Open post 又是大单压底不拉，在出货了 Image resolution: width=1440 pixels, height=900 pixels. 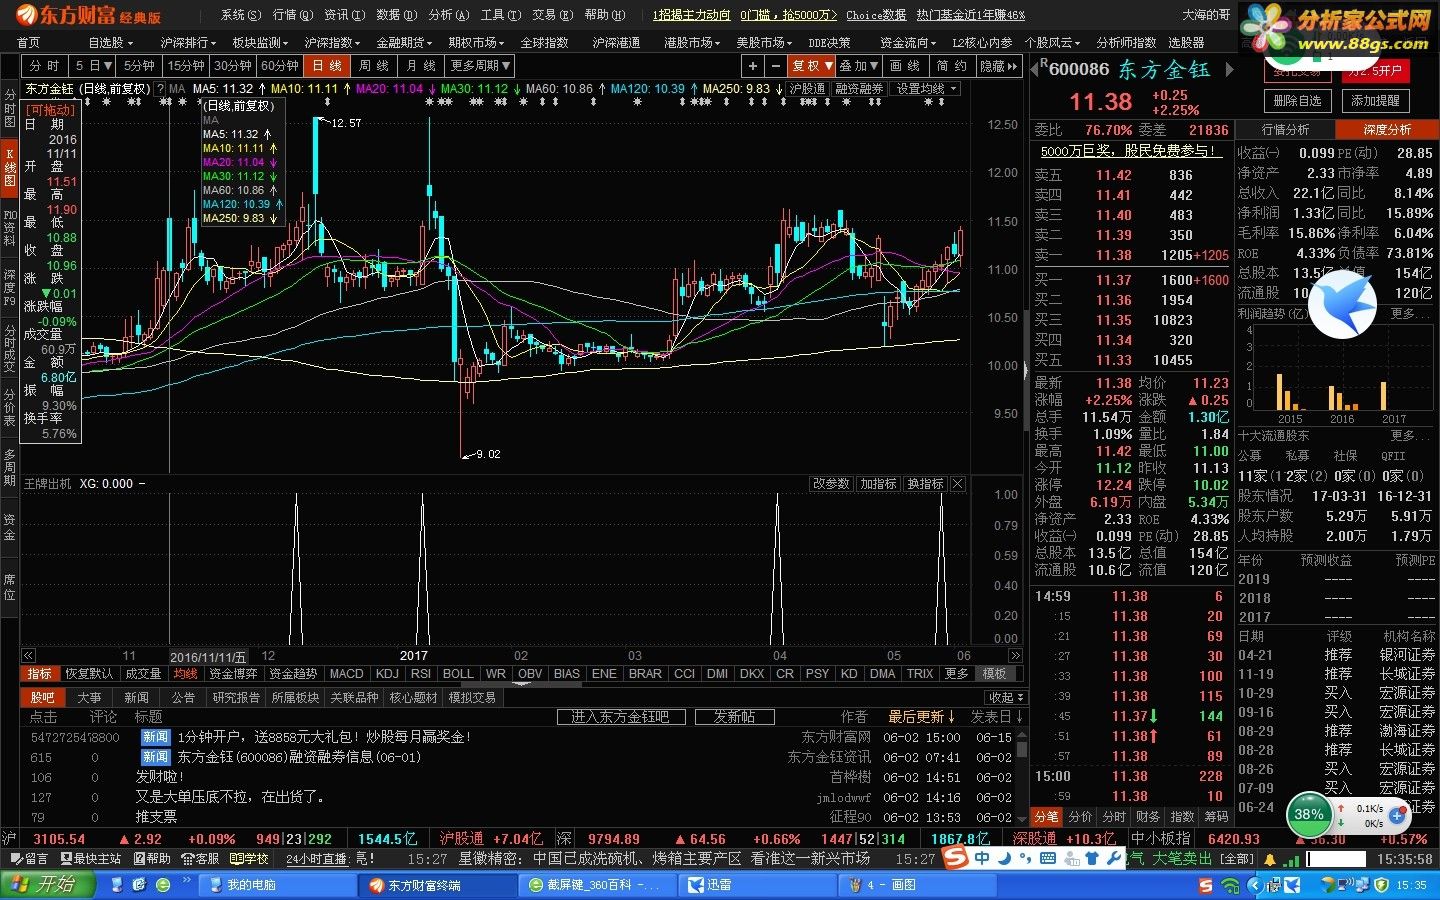230,797
